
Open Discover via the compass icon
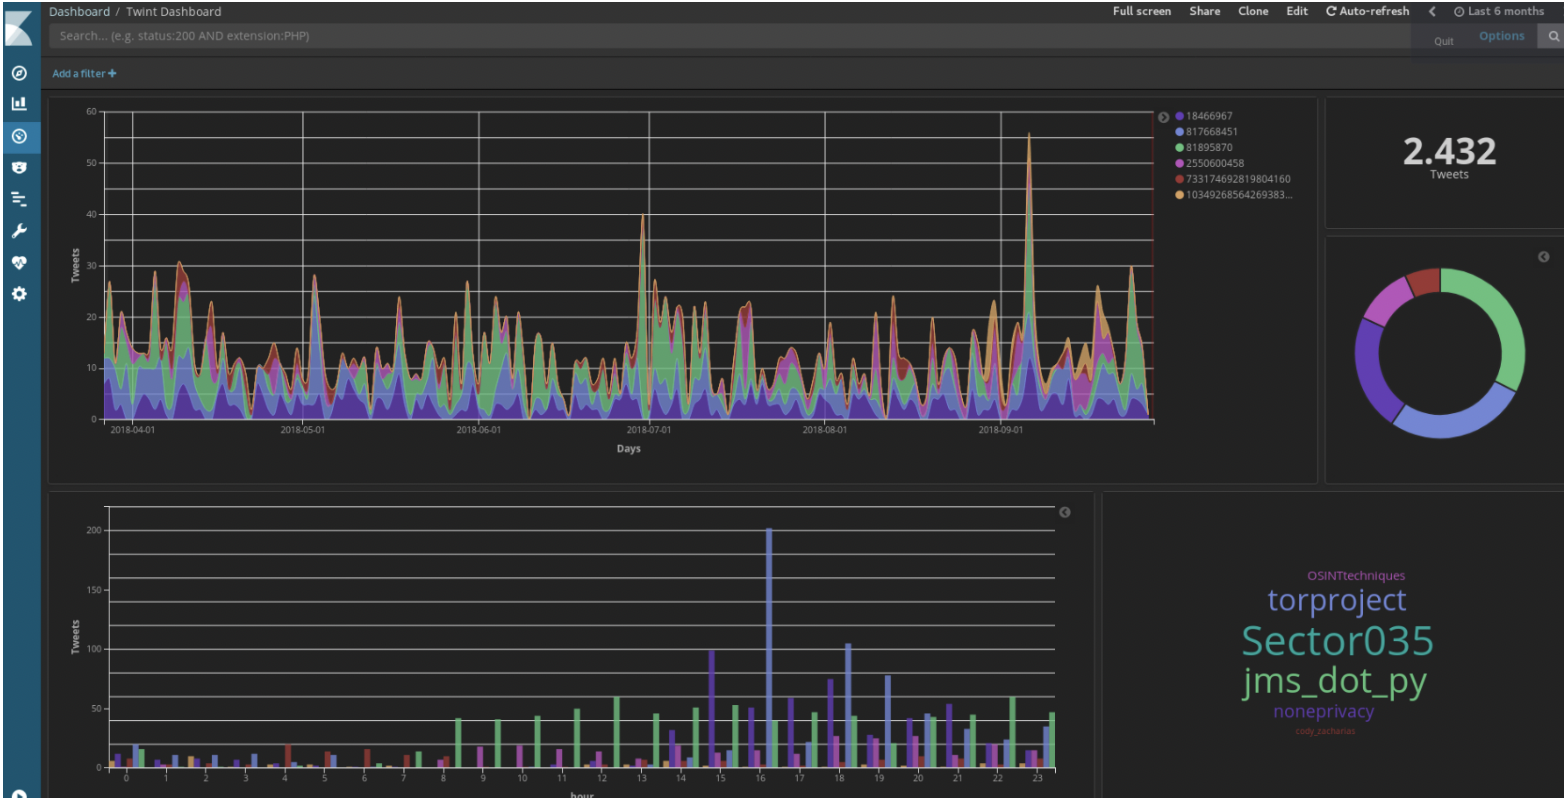pos(19,73)
